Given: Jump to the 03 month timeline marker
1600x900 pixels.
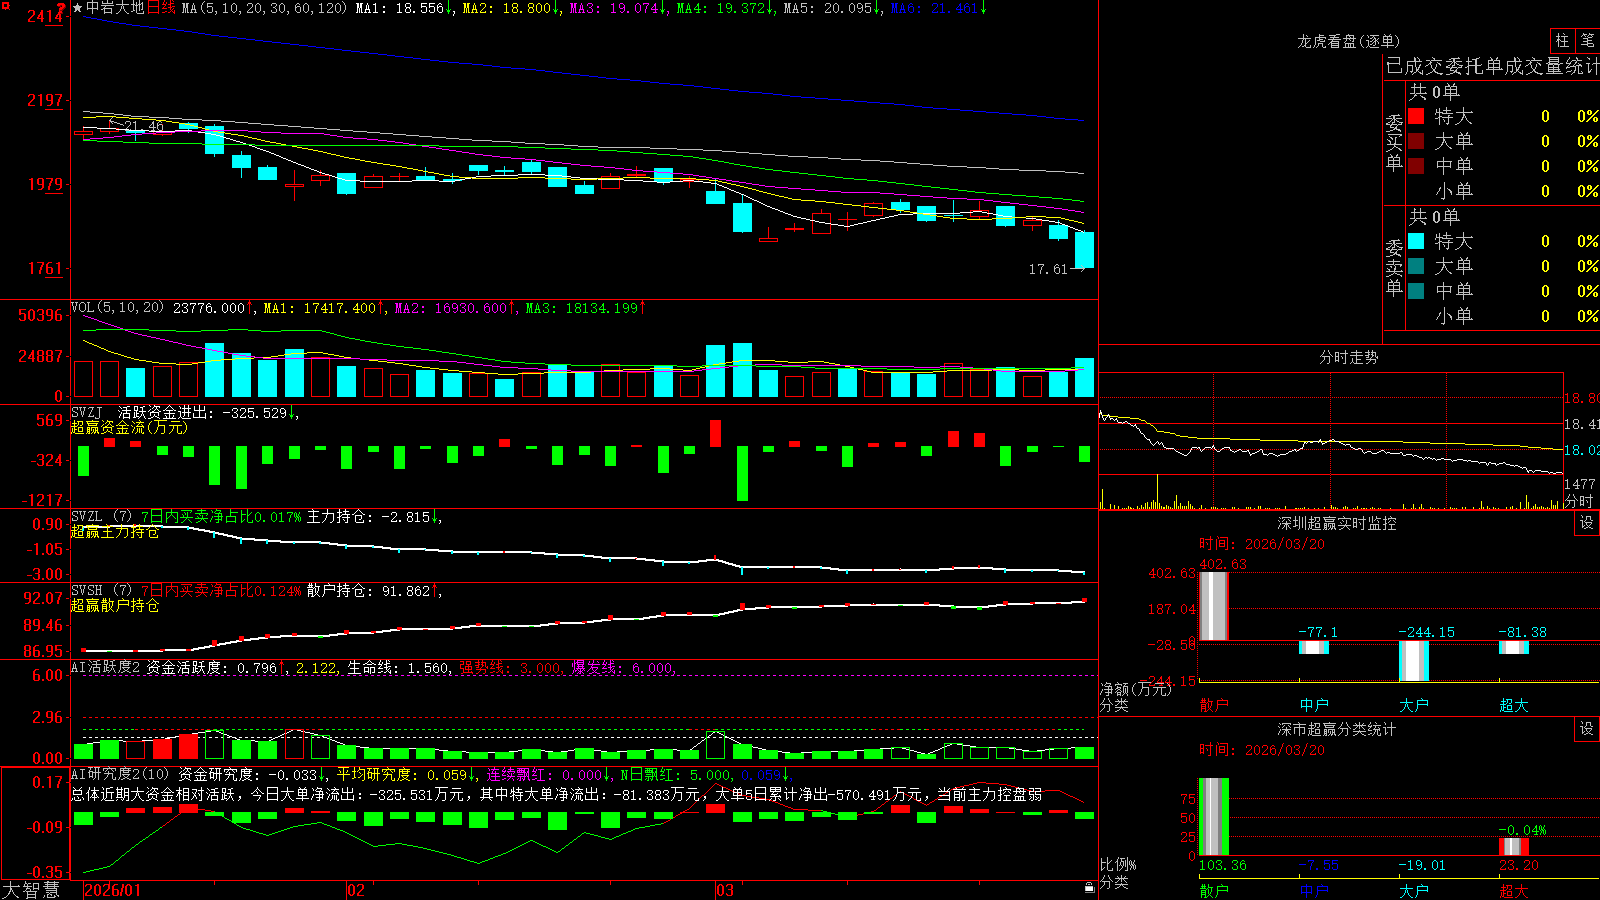Looking at the screenshot, I should pos(725,890).
